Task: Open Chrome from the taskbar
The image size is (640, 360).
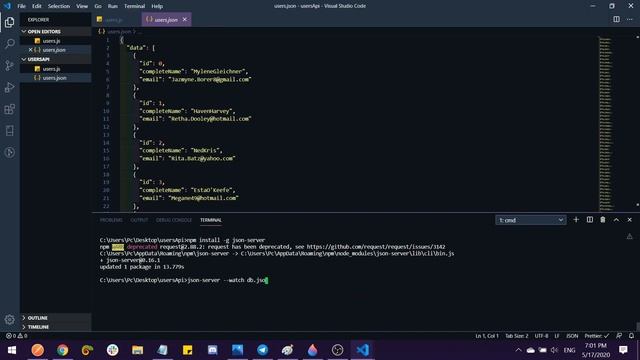Action: pos(62,350)
